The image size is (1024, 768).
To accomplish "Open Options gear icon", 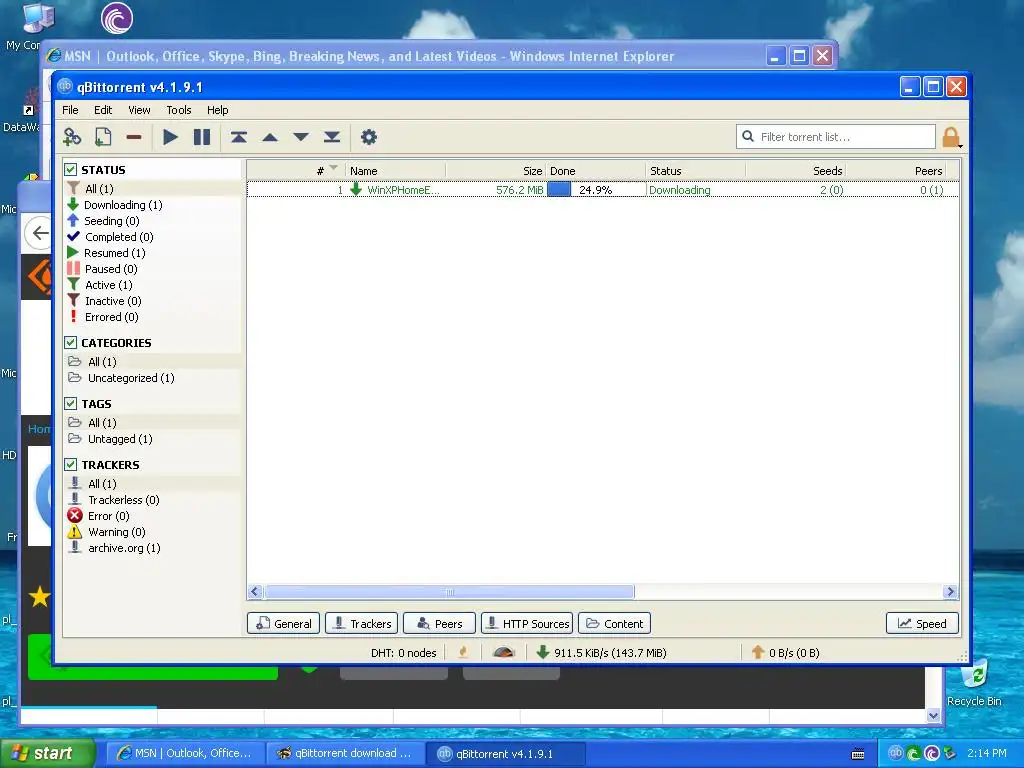I will 369,137.
